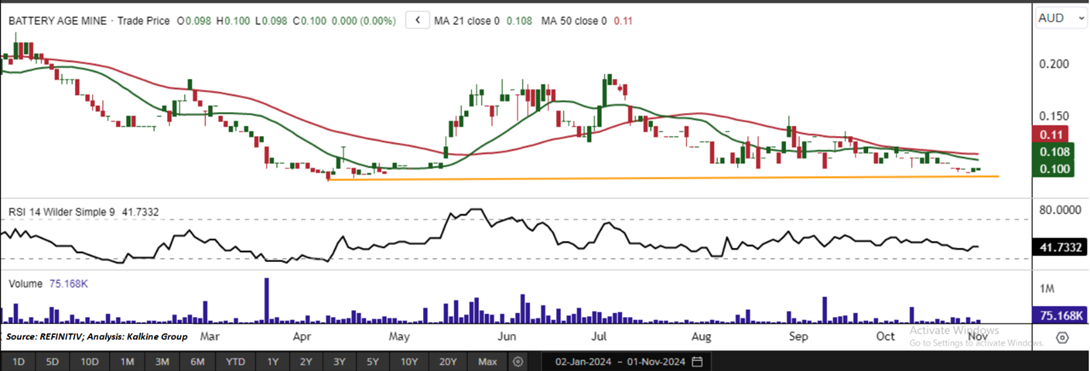Viewport: 1090px width, 371px height.
Task: Choose the YTD range button
Action: 236,362
